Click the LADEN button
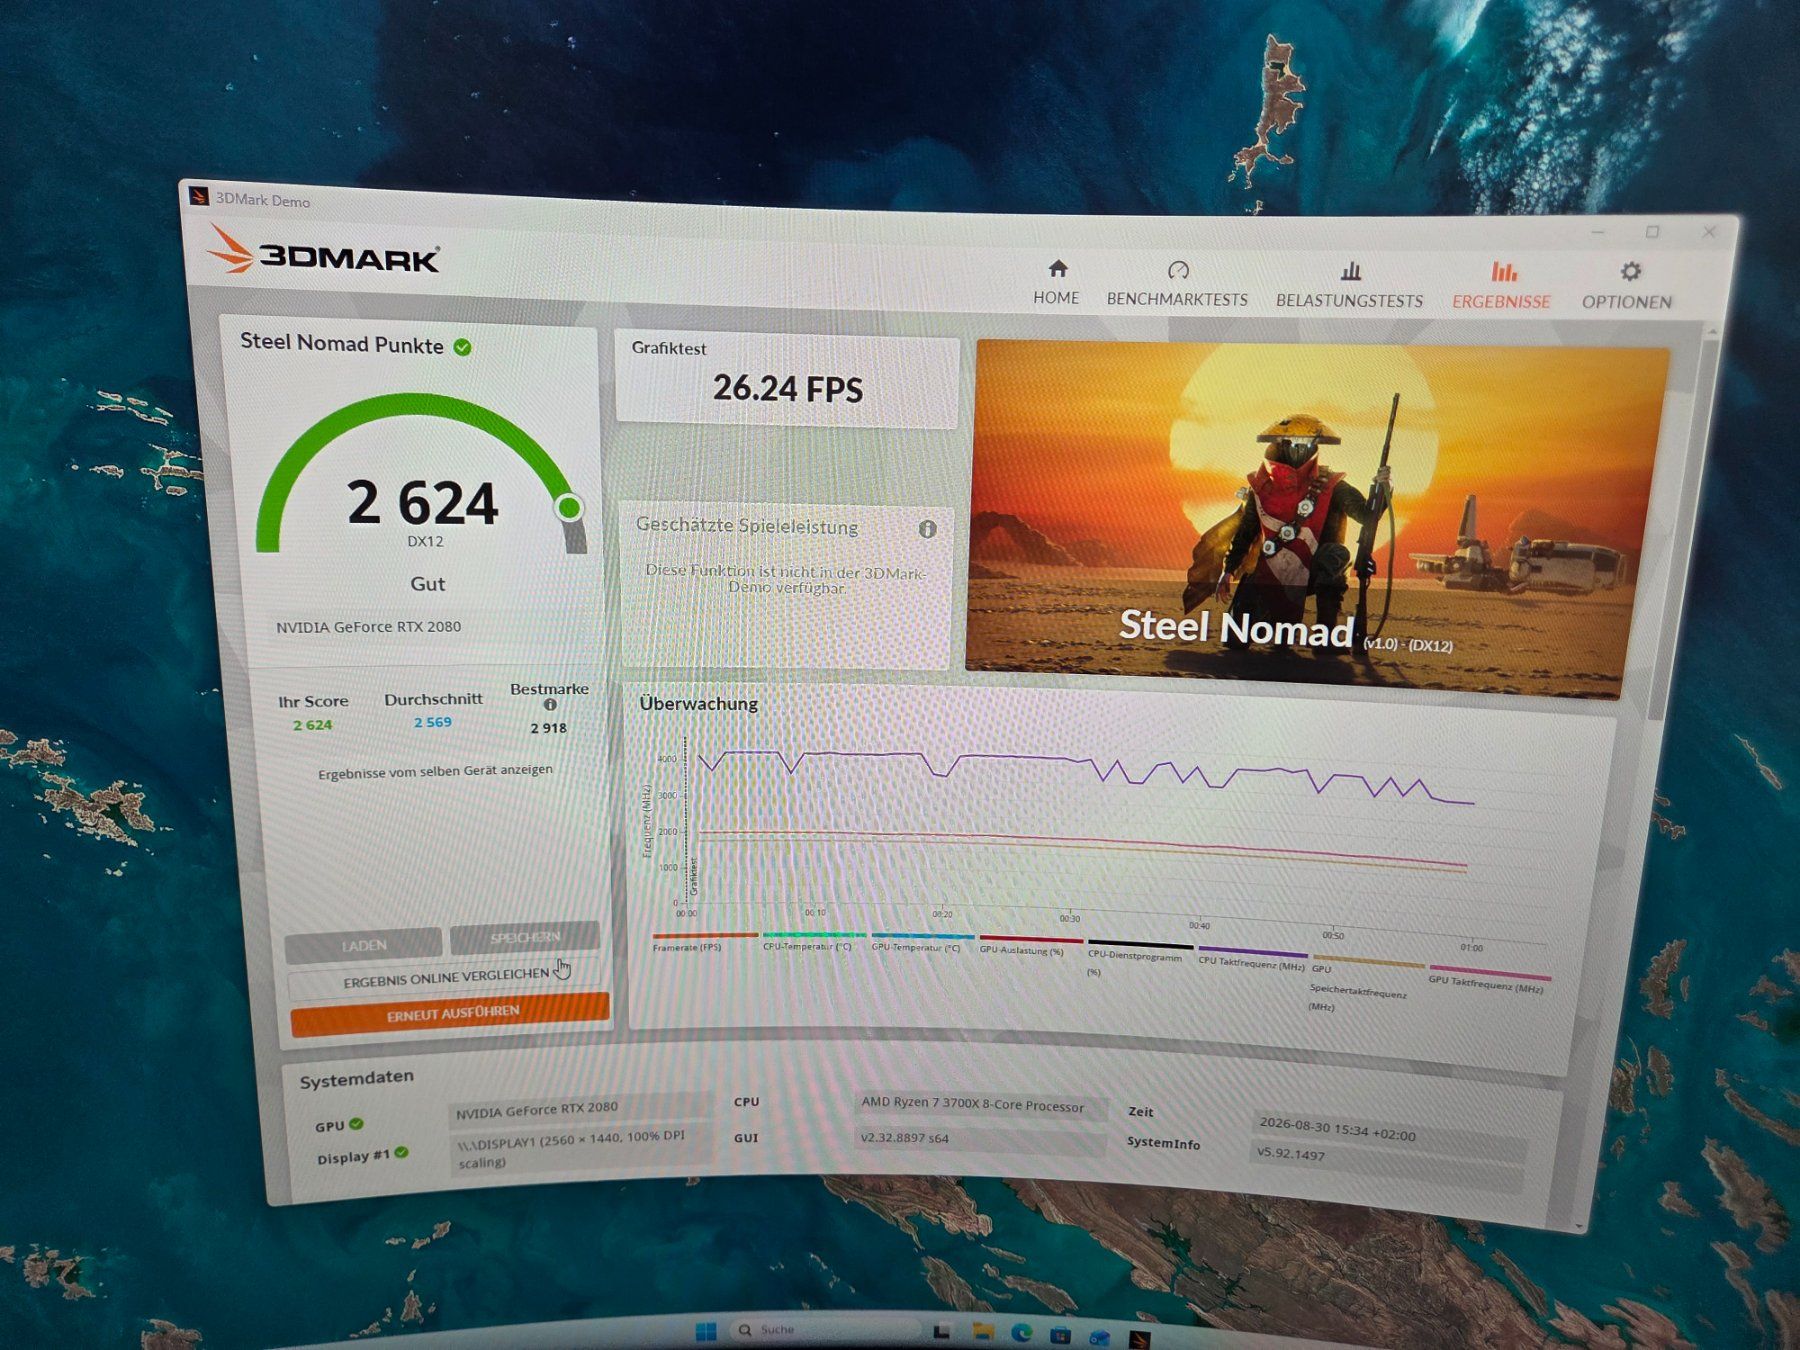1800x1350 pixels. coord(363,945)
